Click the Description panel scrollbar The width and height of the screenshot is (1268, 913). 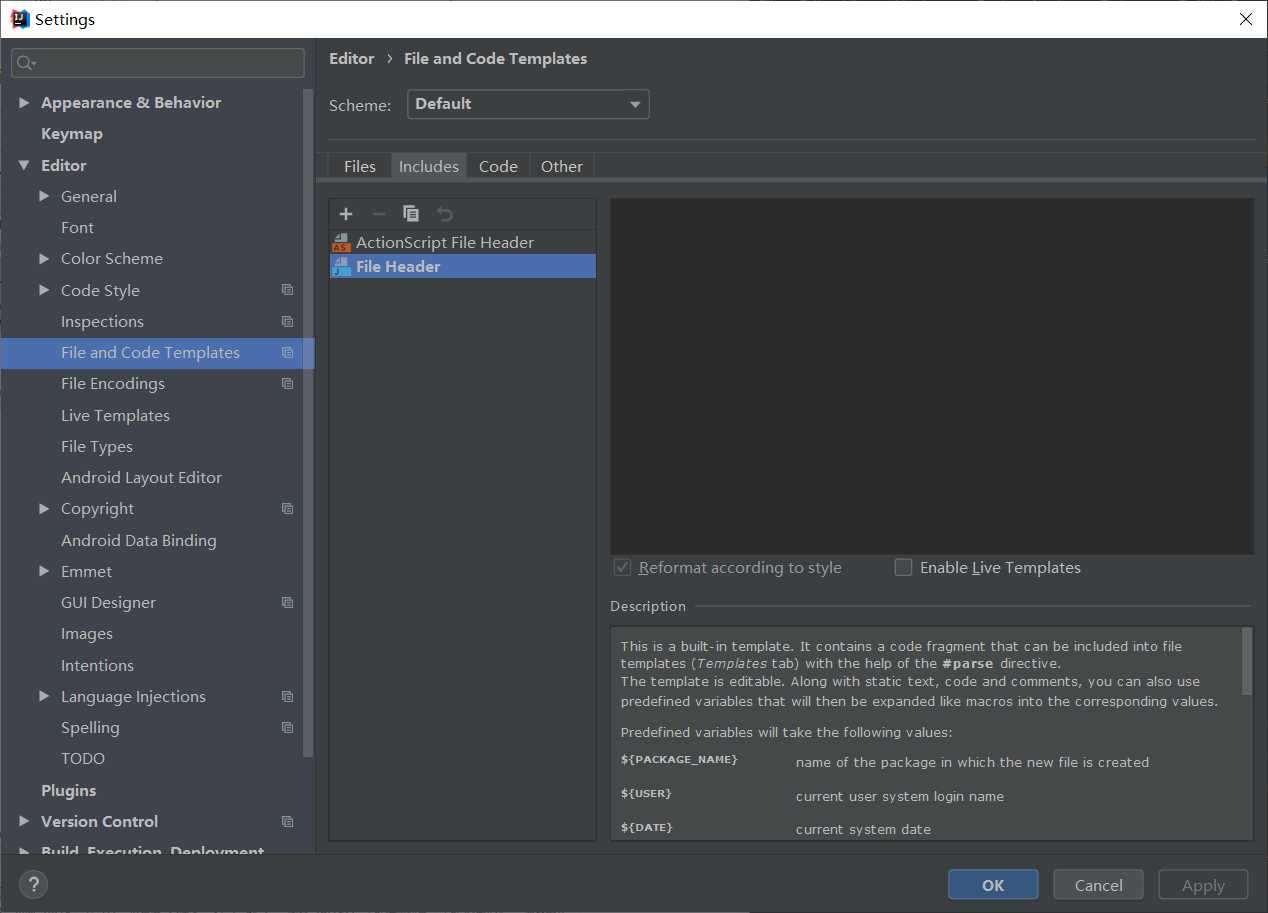[x=1246, y=661]
